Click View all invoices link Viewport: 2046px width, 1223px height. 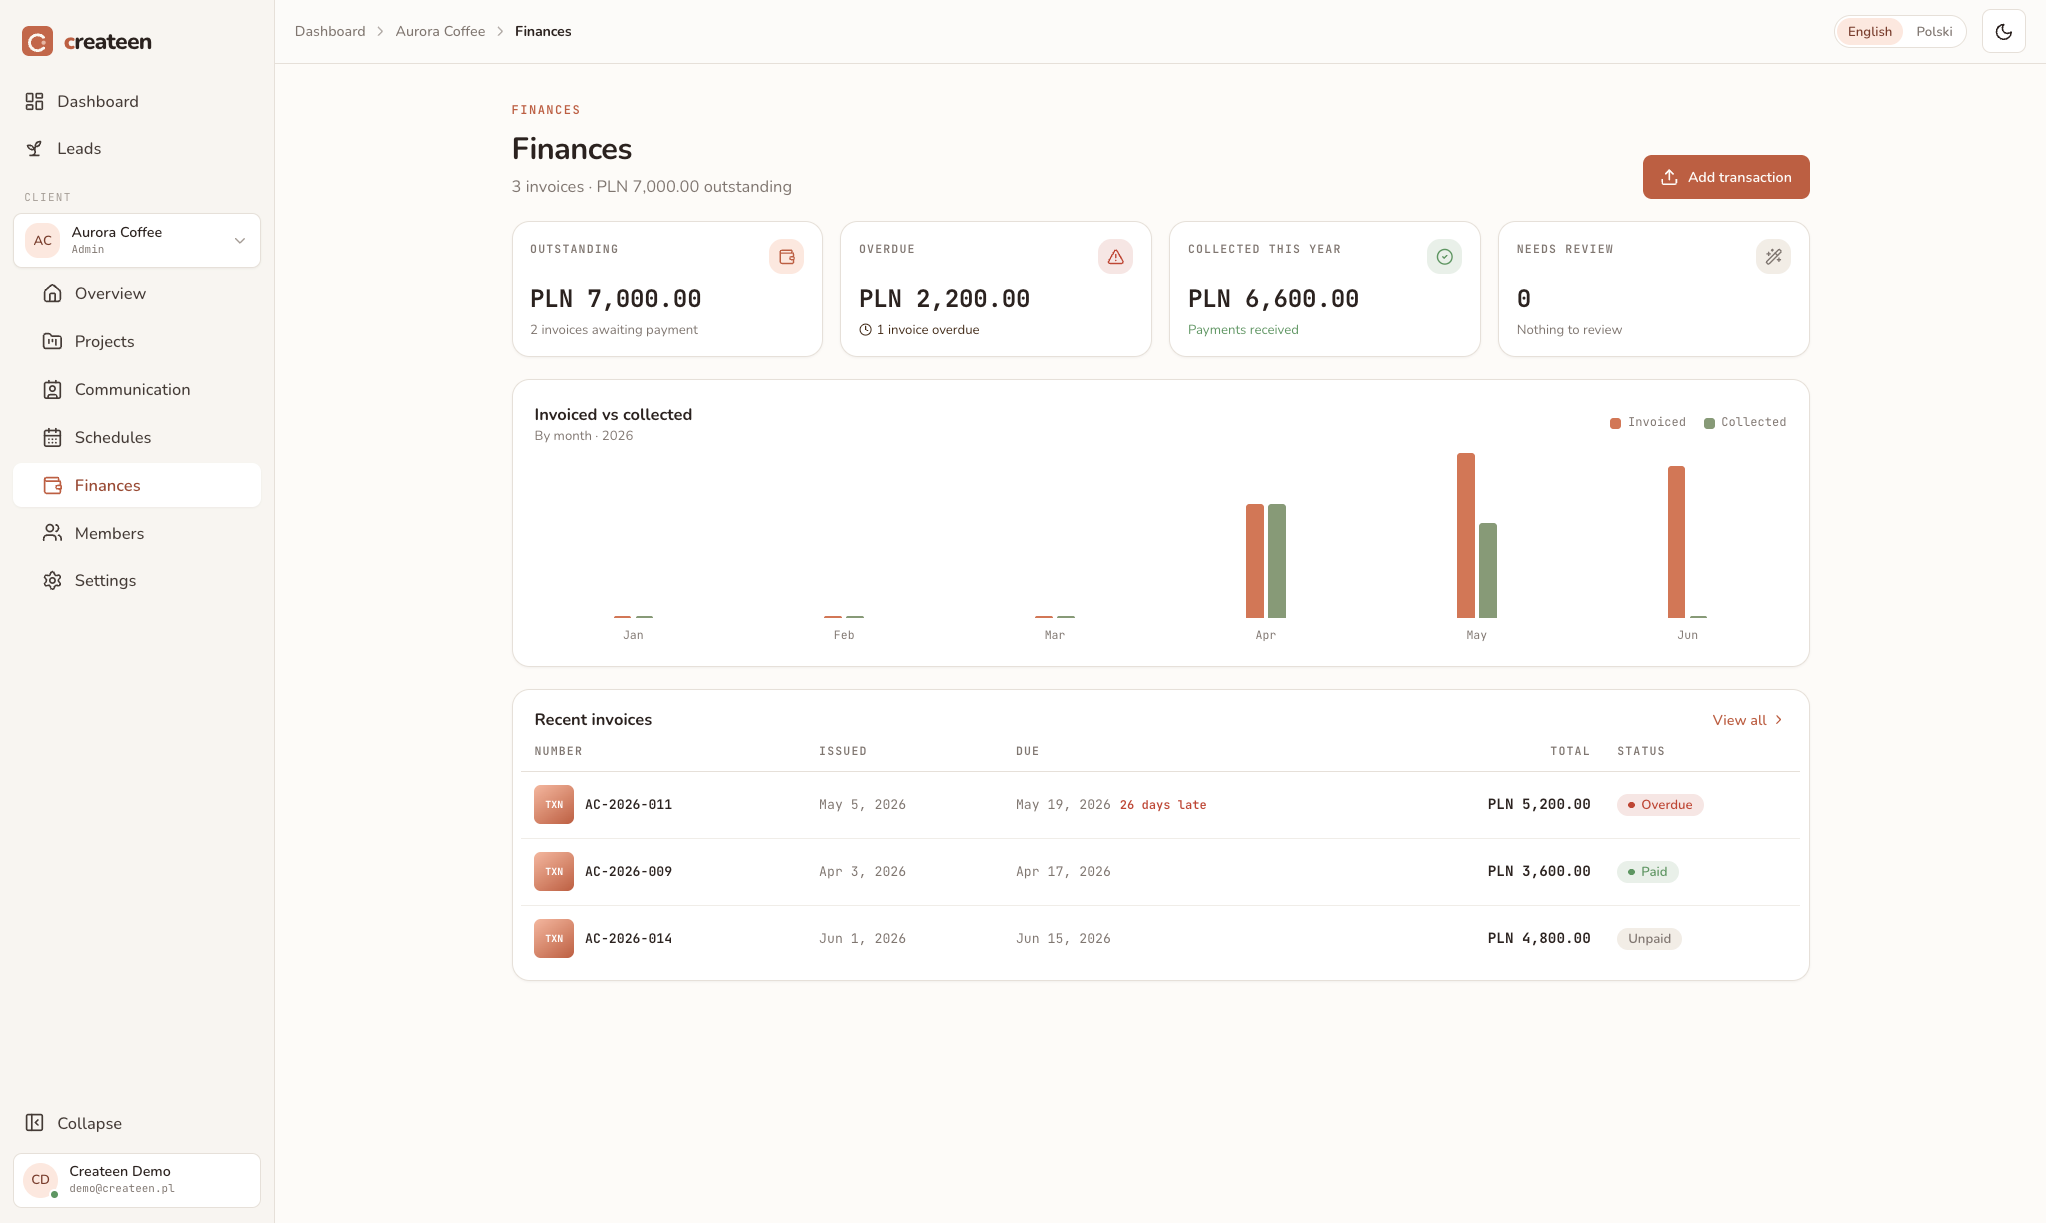coord(1747,720)
